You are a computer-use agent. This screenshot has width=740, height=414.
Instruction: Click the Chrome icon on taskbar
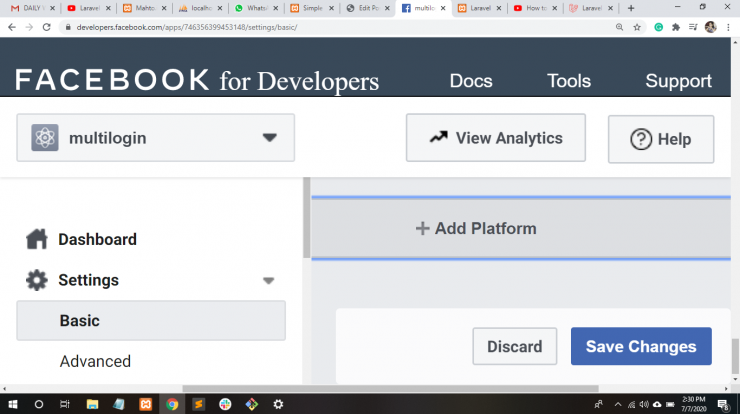tap(172, 404)
